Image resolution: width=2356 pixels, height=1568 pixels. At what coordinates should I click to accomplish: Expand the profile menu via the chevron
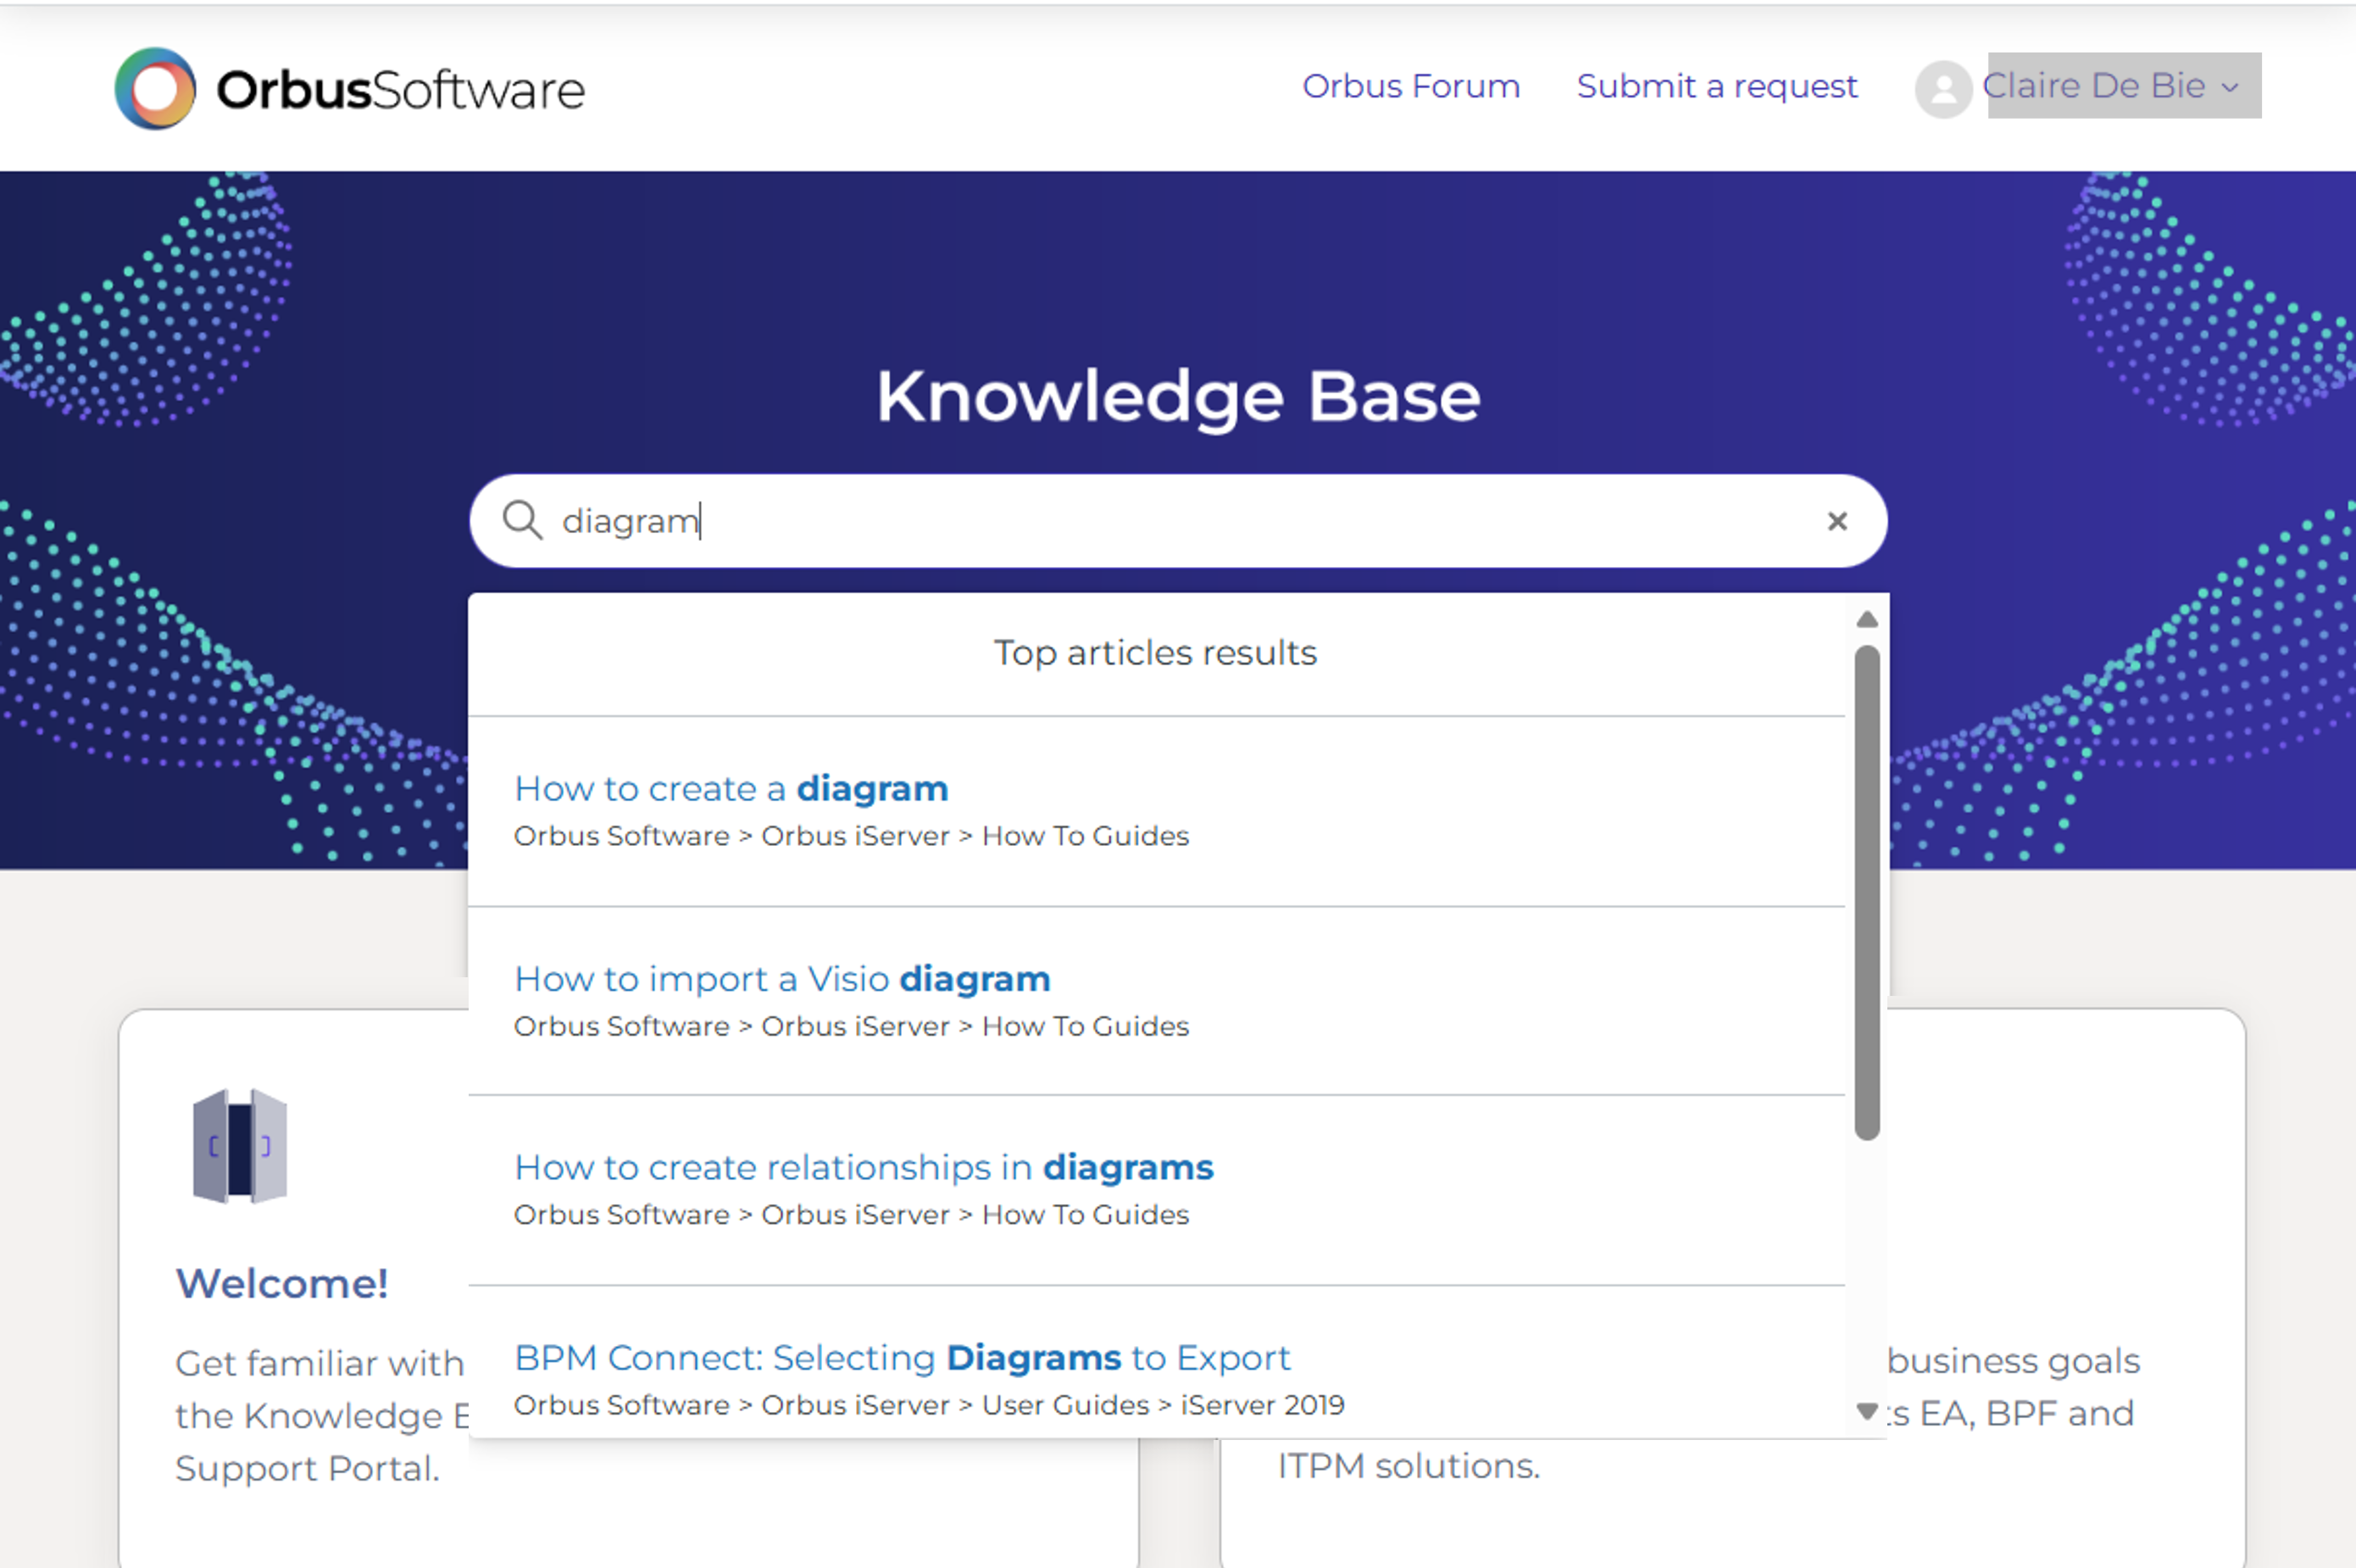click(2228, 89)
